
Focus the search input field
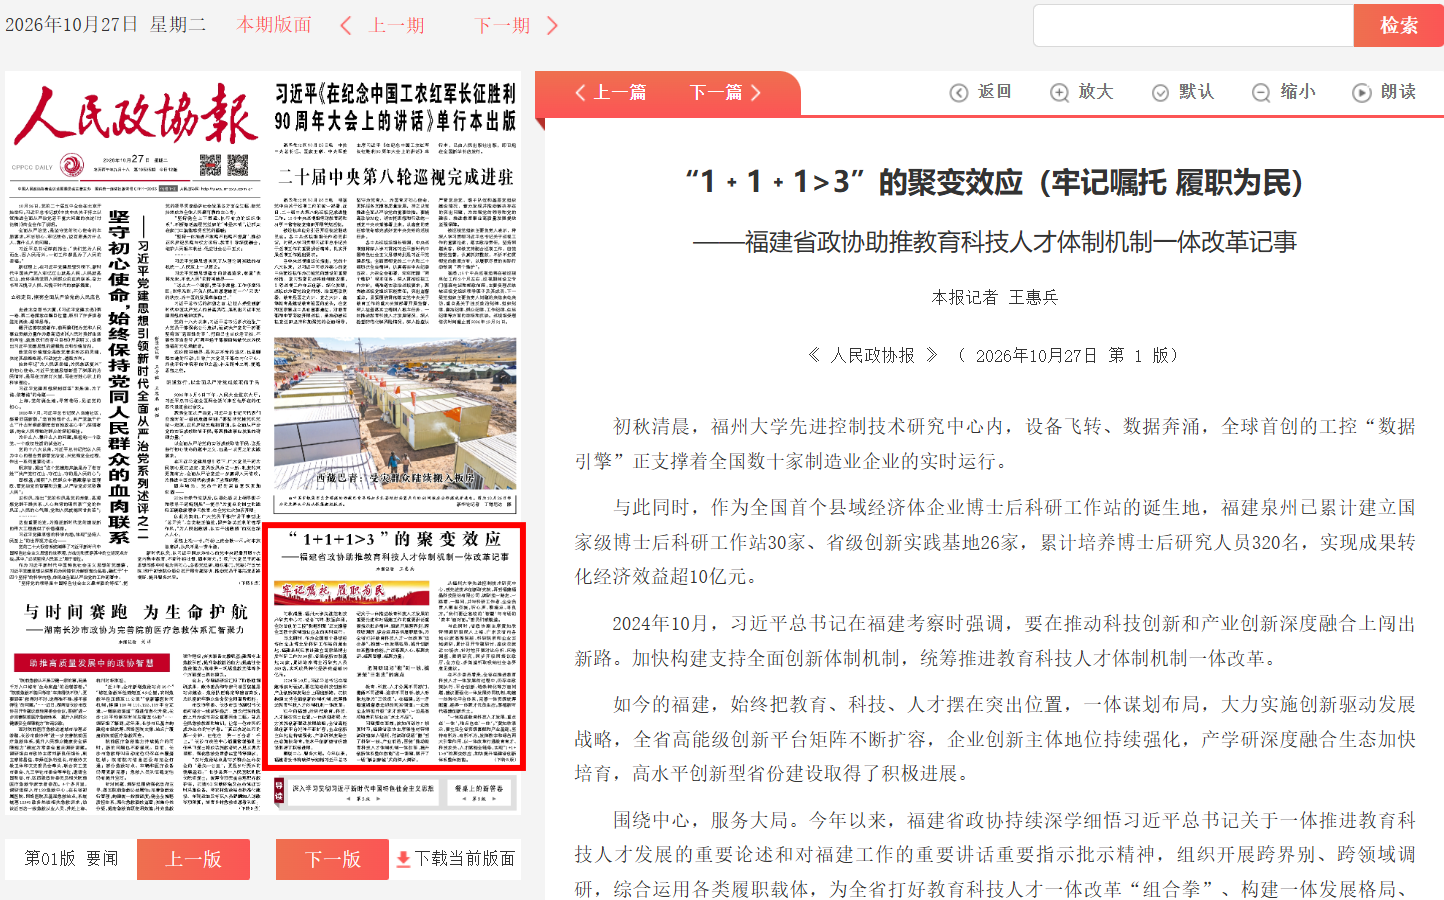click(1193, 26)
